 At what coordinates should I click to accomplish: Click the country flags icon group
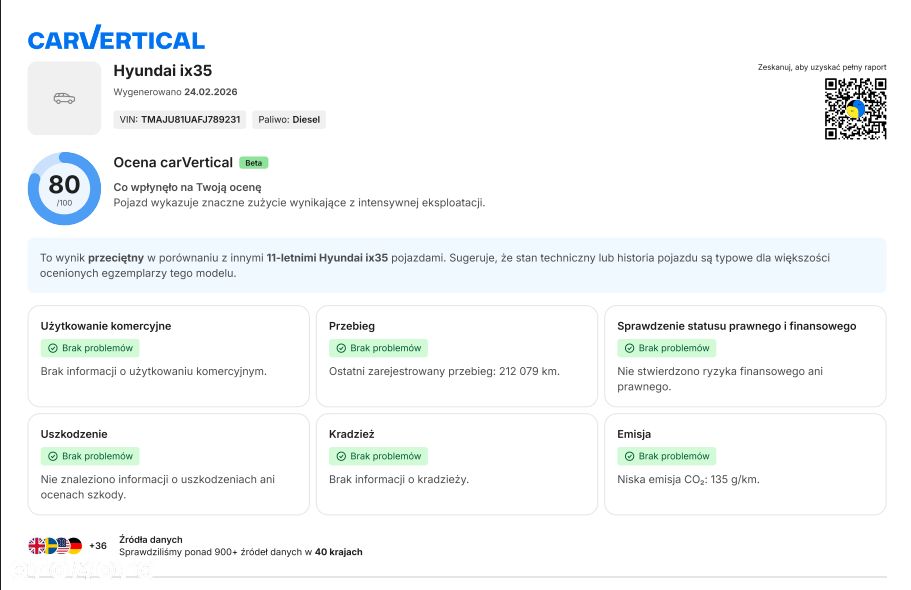pos(55,546)
